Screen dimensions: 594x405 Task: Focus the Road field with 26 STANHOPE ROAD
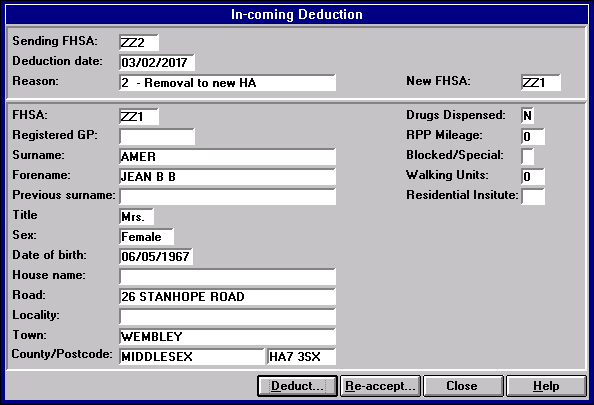[x=227, y=297]
